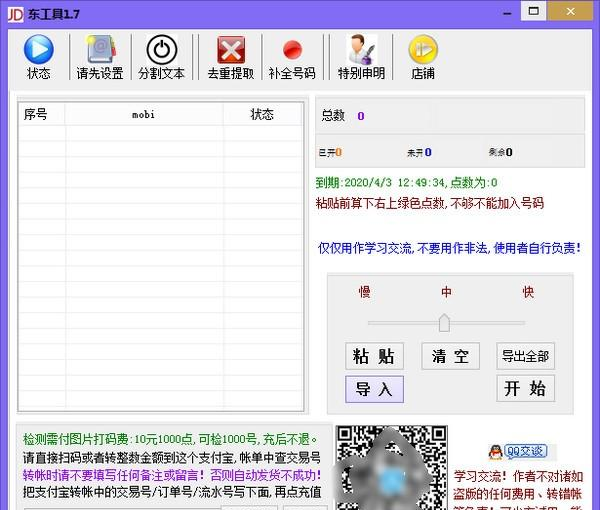Click the 状态 column header in list
The height and width of the screenshot is (510, 600).
point(262,114)
